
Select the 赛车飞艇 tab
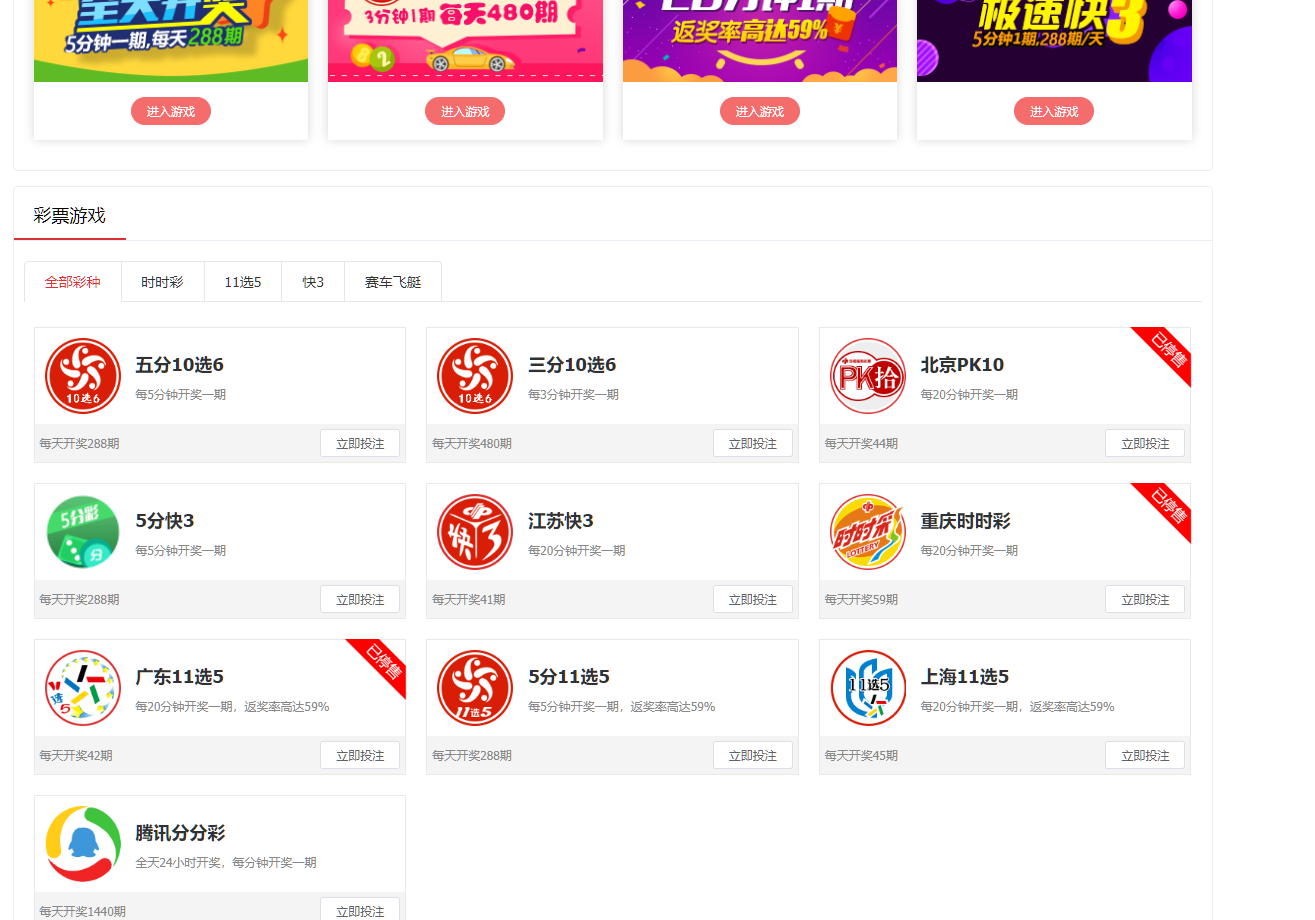(x=392, y=281)
